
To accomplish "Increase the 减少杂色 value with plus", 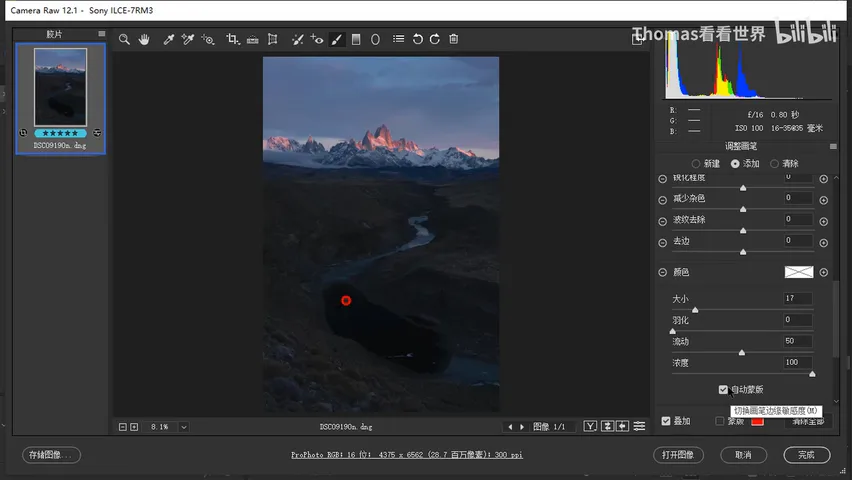I will pos(824,200).
